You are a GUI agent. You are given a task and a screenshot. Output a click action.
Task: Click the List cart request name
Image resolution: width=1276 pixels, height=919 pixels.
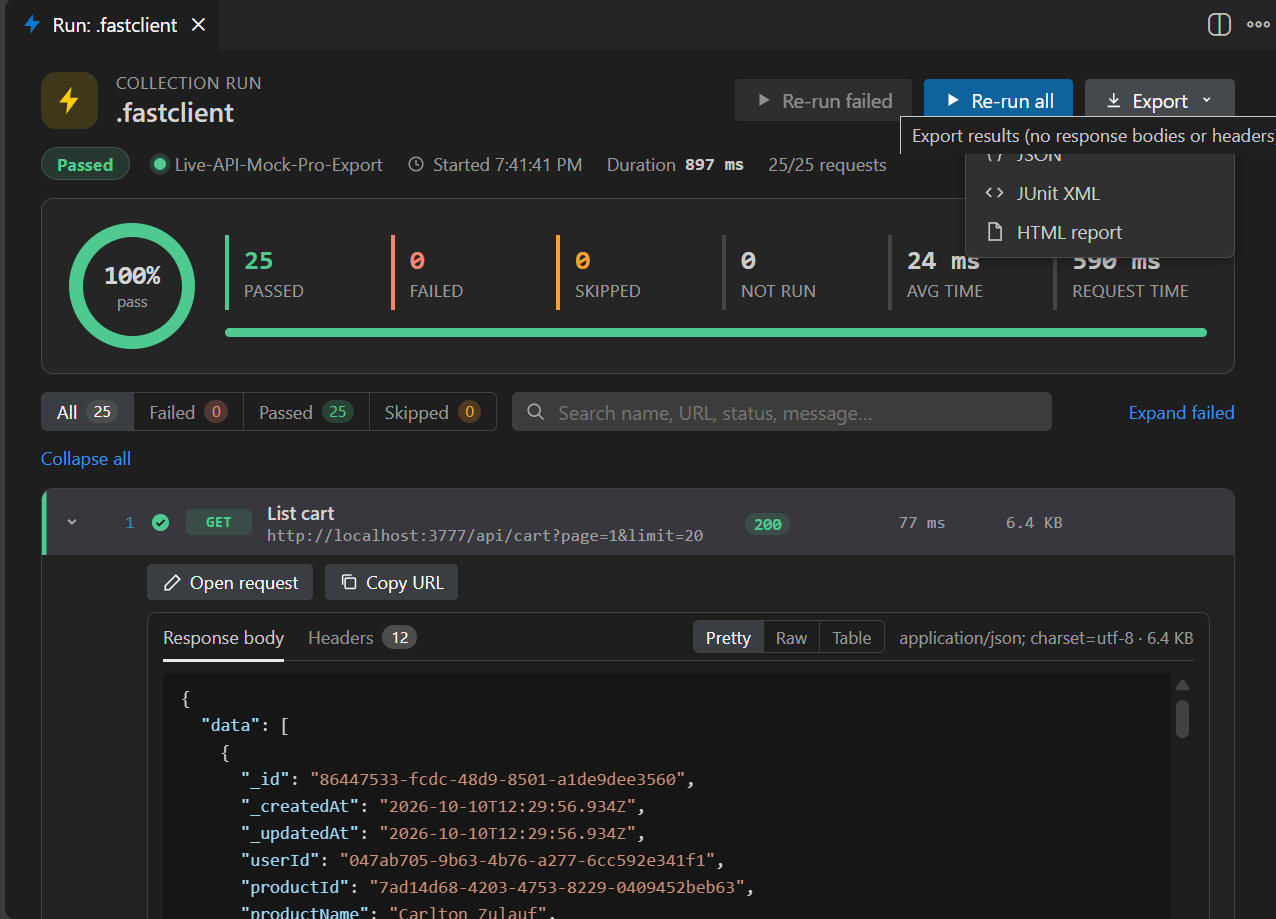(x=300, y=513)
